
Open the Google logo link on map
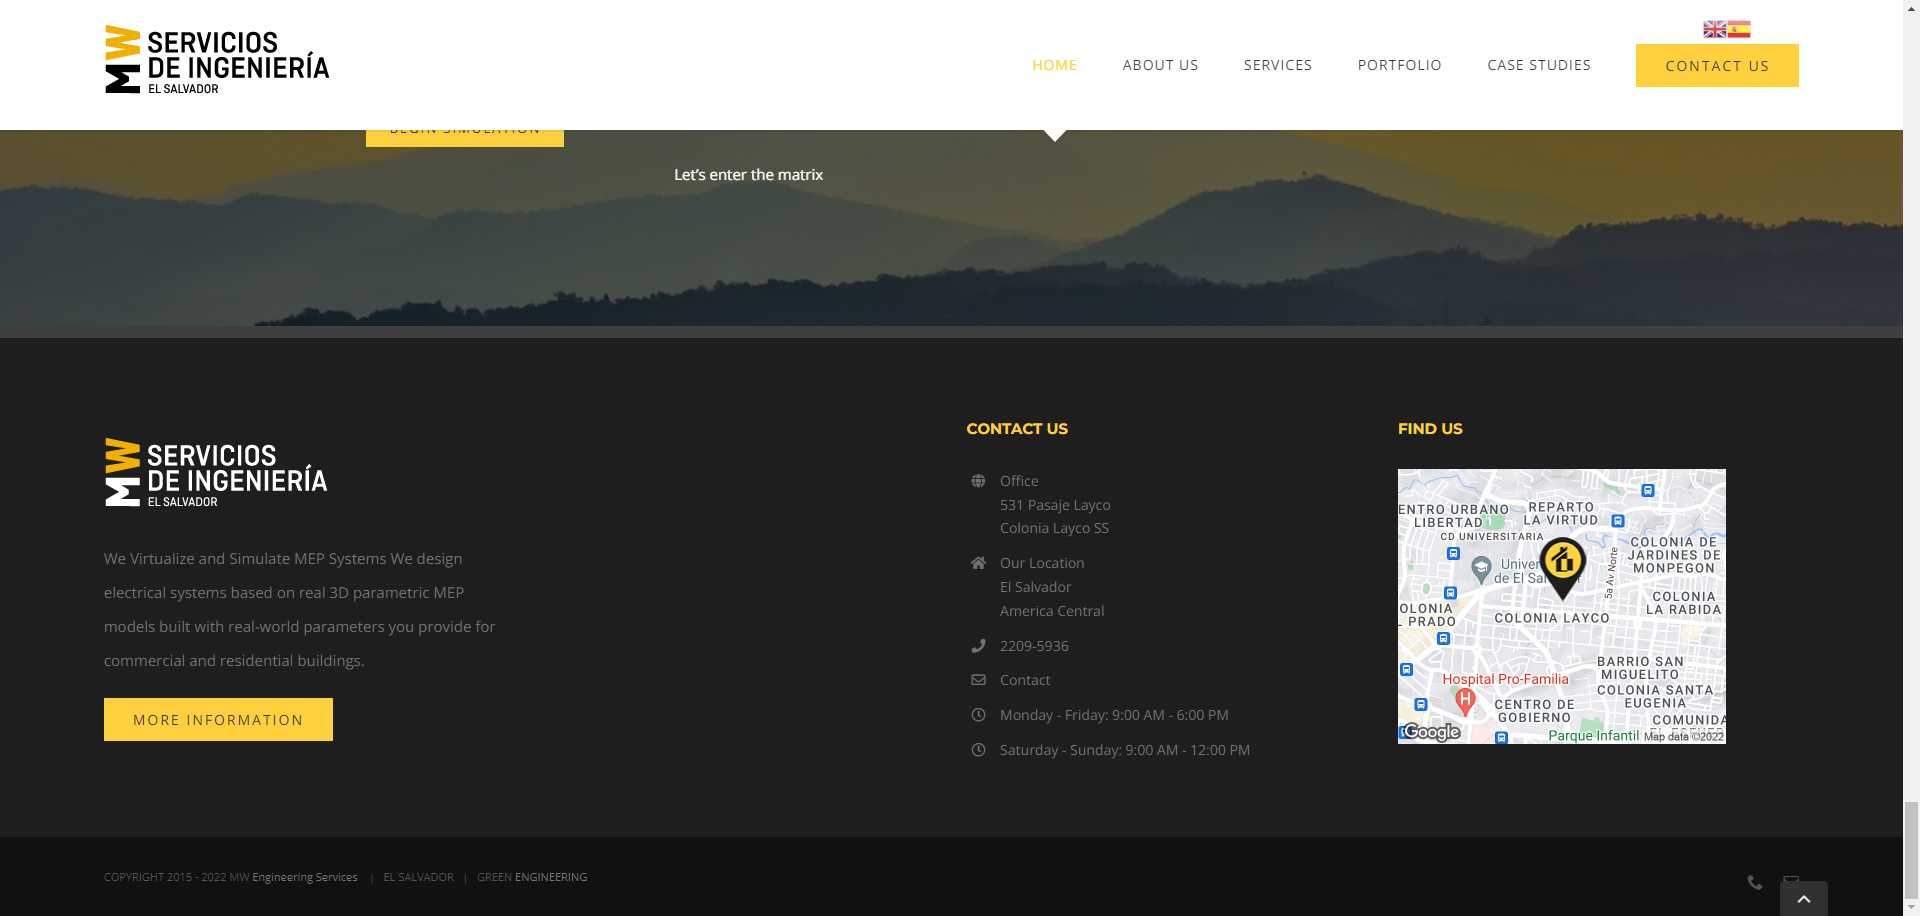1431,732
